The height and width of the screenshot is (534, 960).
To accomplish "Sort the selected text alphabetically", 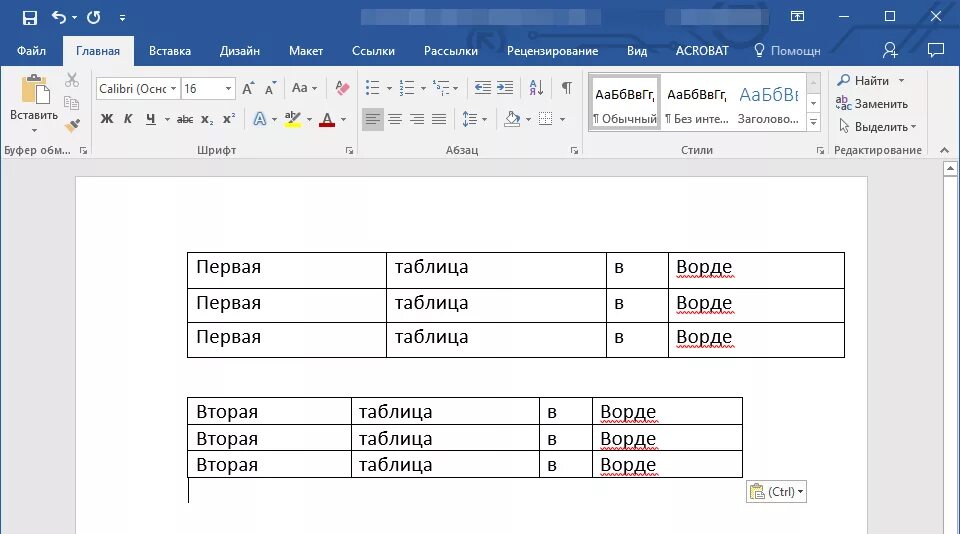I will [x=536, y=88].
